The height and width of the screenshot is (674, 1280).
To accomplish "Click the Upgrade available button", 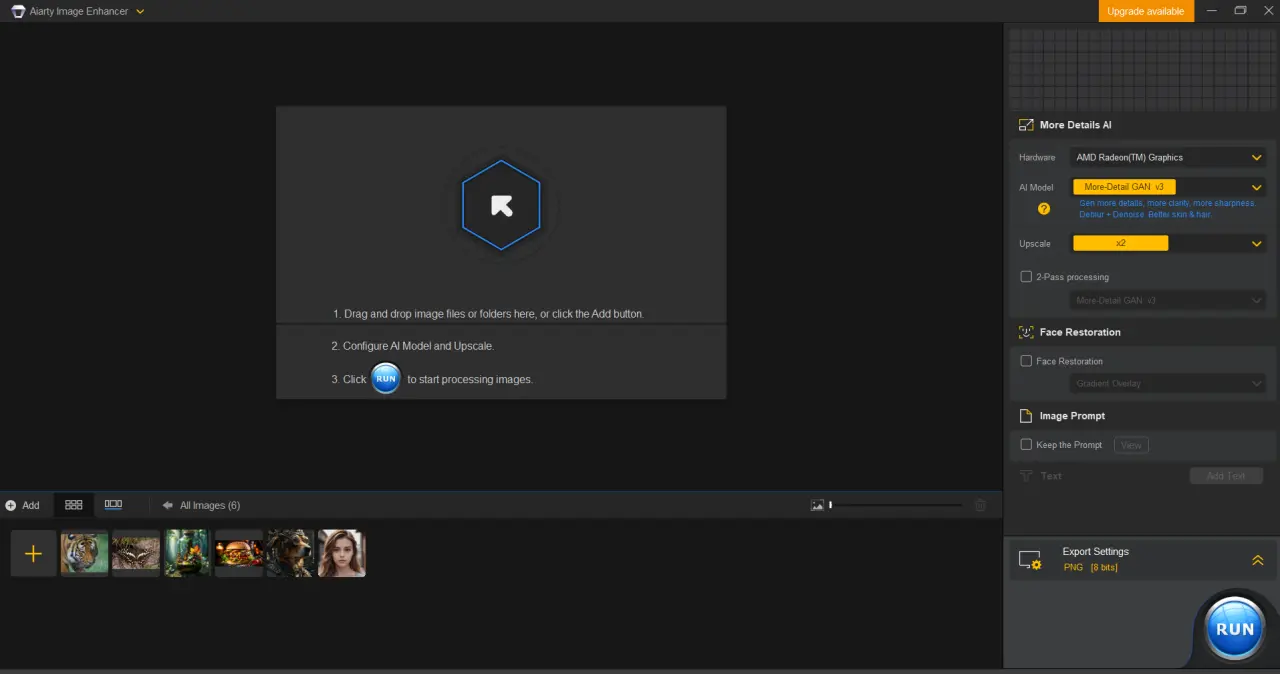I will click(1146, 11).
